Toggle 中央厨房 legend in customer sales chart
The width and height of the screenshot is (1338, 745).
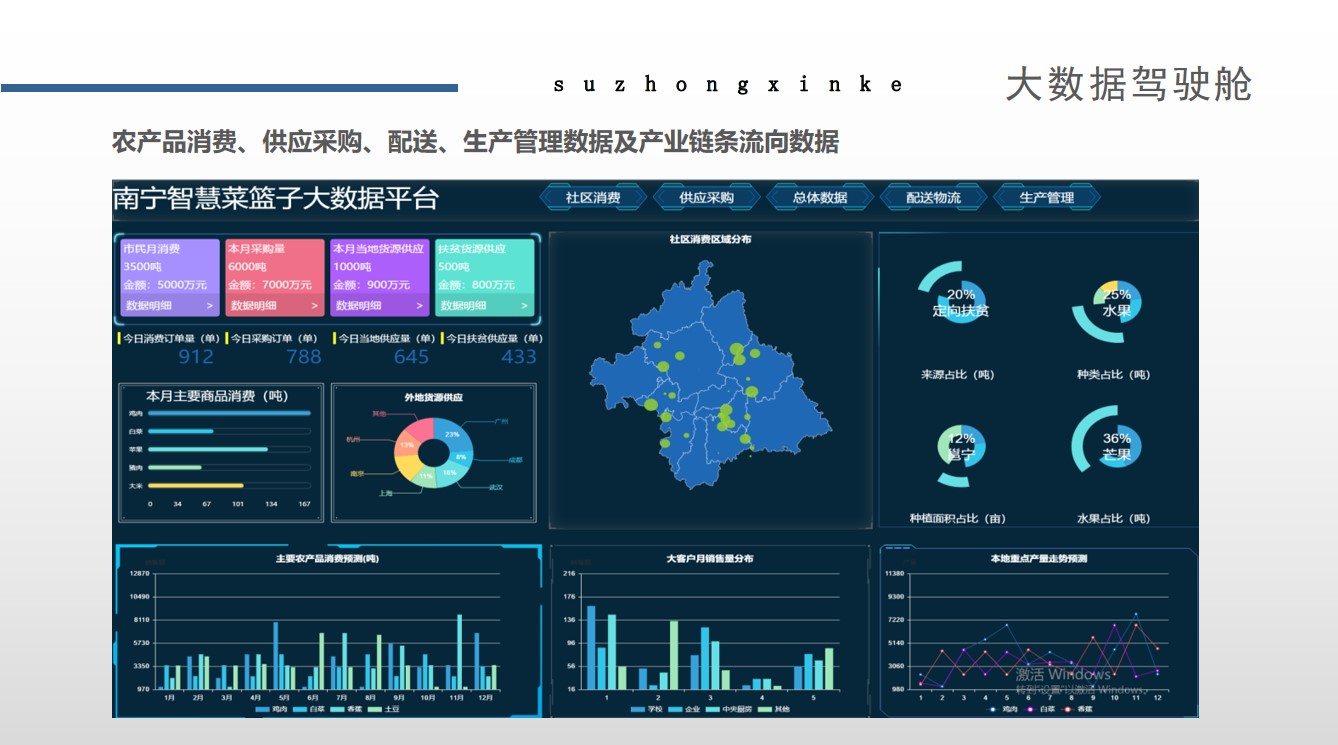(735, 709)
